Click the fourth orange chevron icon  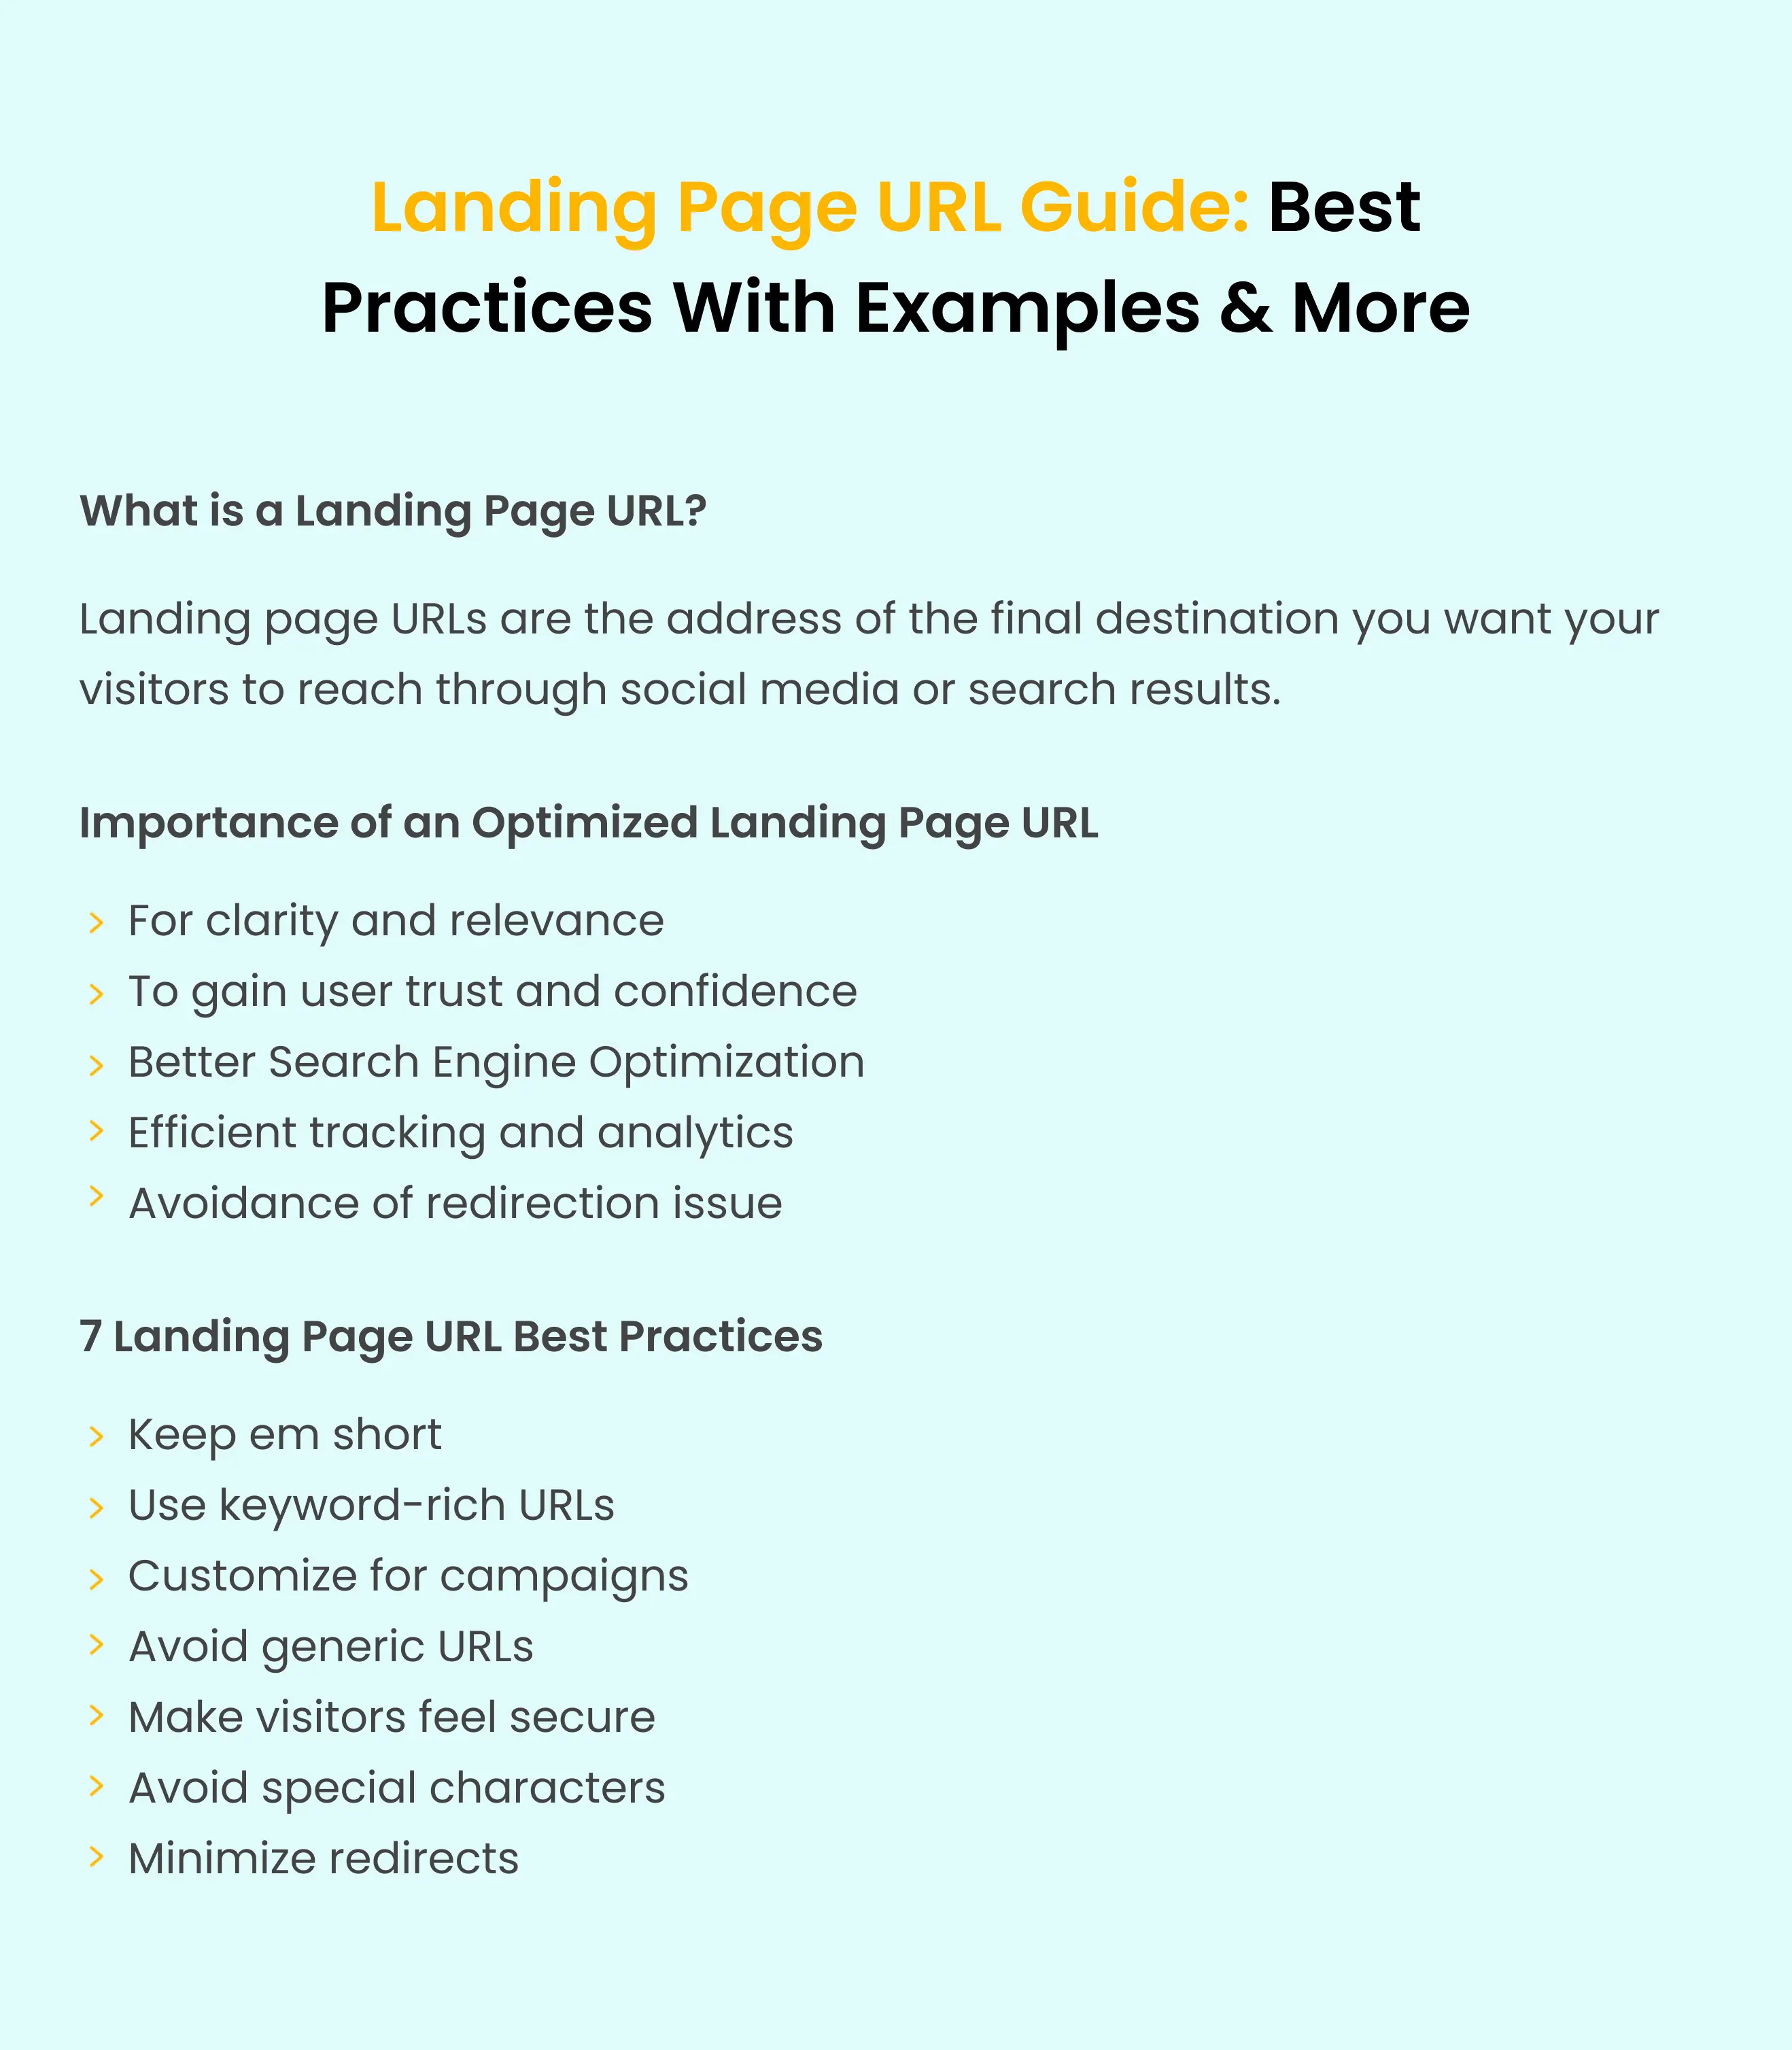[96, 1131]
